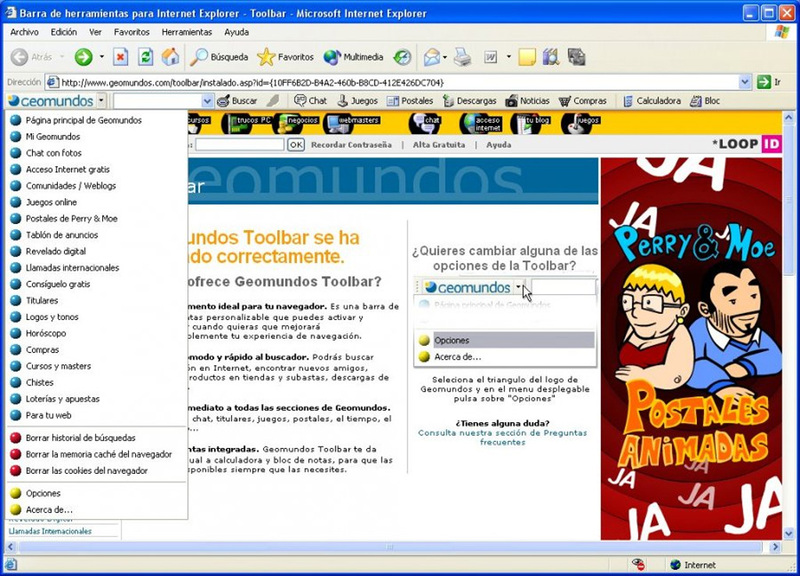Click the horizontal scrollbar right arrow
The image size is (800, 576).
pyautogui.click(x=775, y=547)
